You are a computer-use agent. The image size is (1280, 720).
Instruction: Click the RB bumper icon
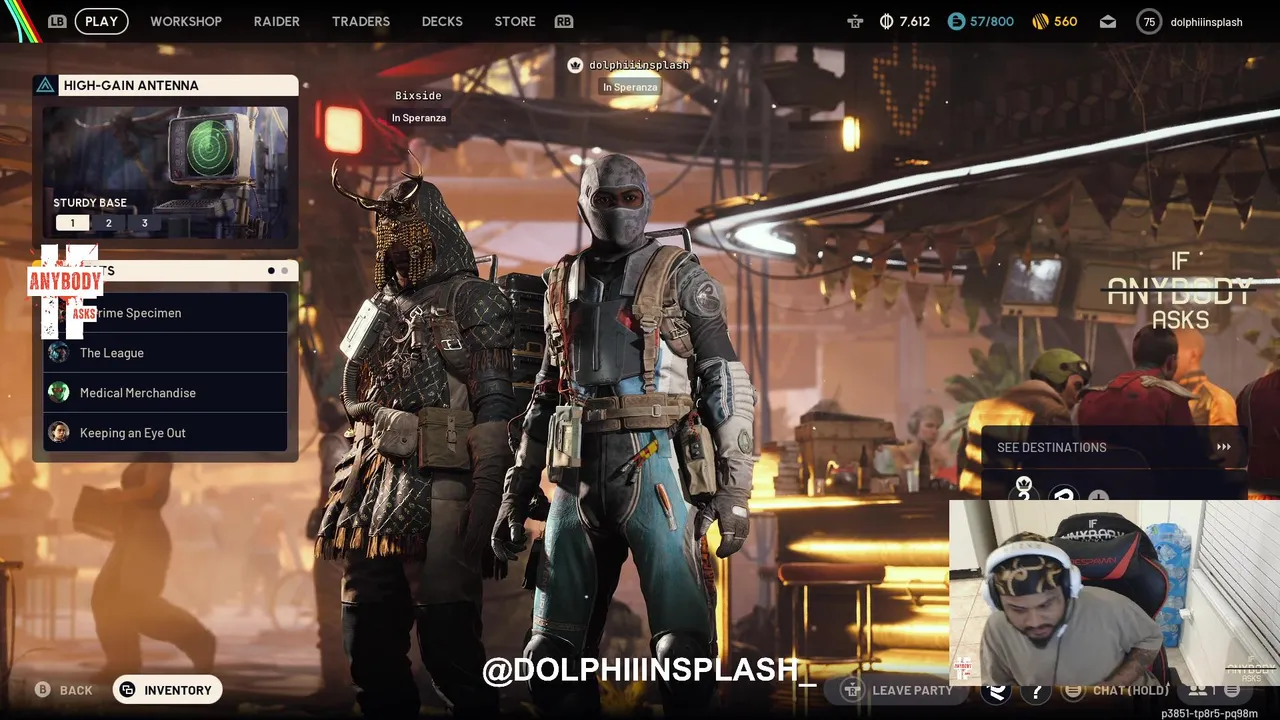[x=564, y=21]
